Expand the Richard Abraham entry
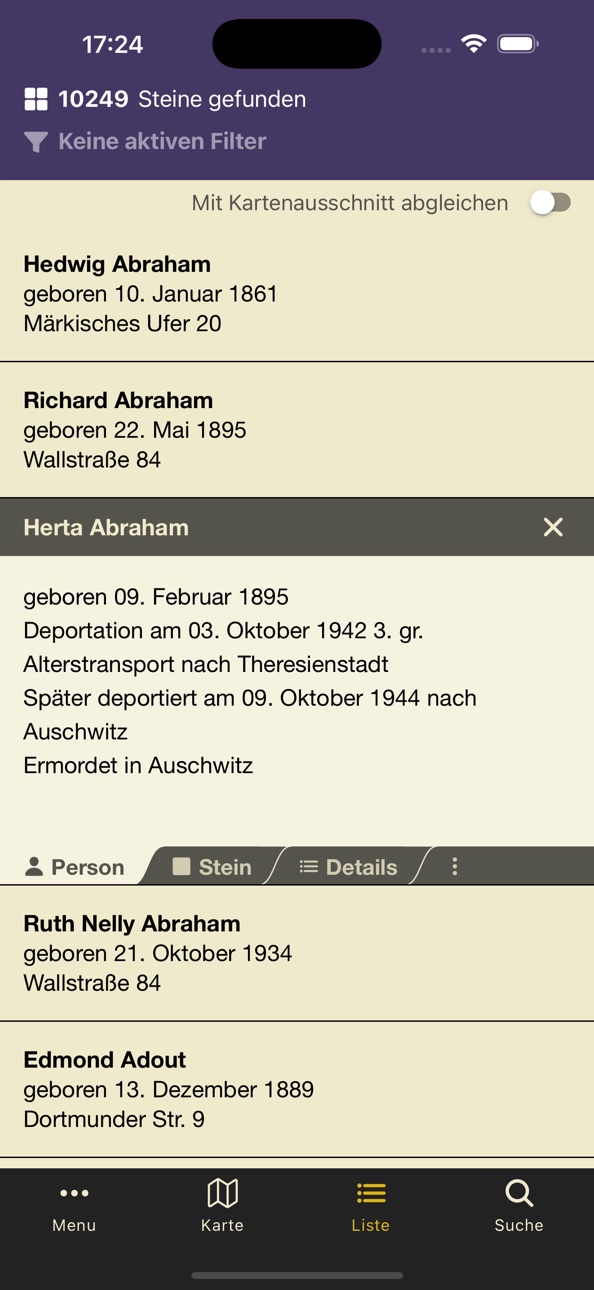594x1290 pixels. (x=297, y=430)
